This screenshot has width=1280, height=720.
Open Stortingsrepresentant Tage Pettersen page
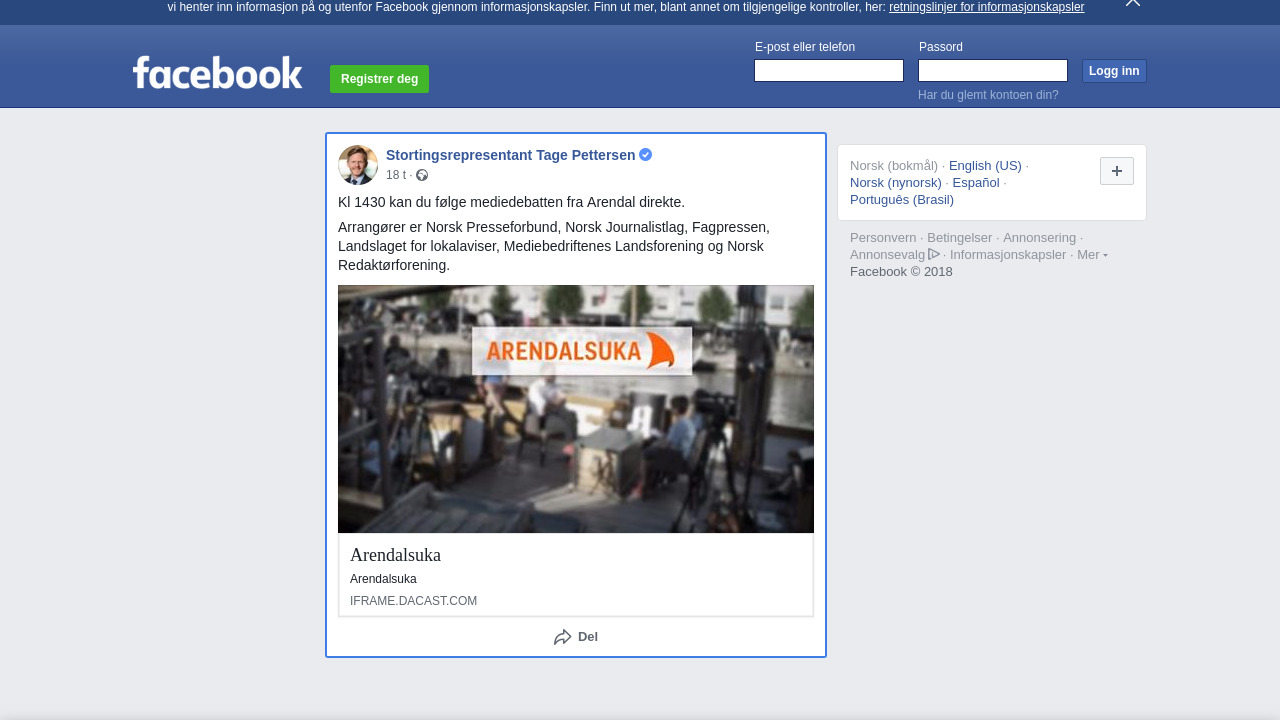click(510, 155)
